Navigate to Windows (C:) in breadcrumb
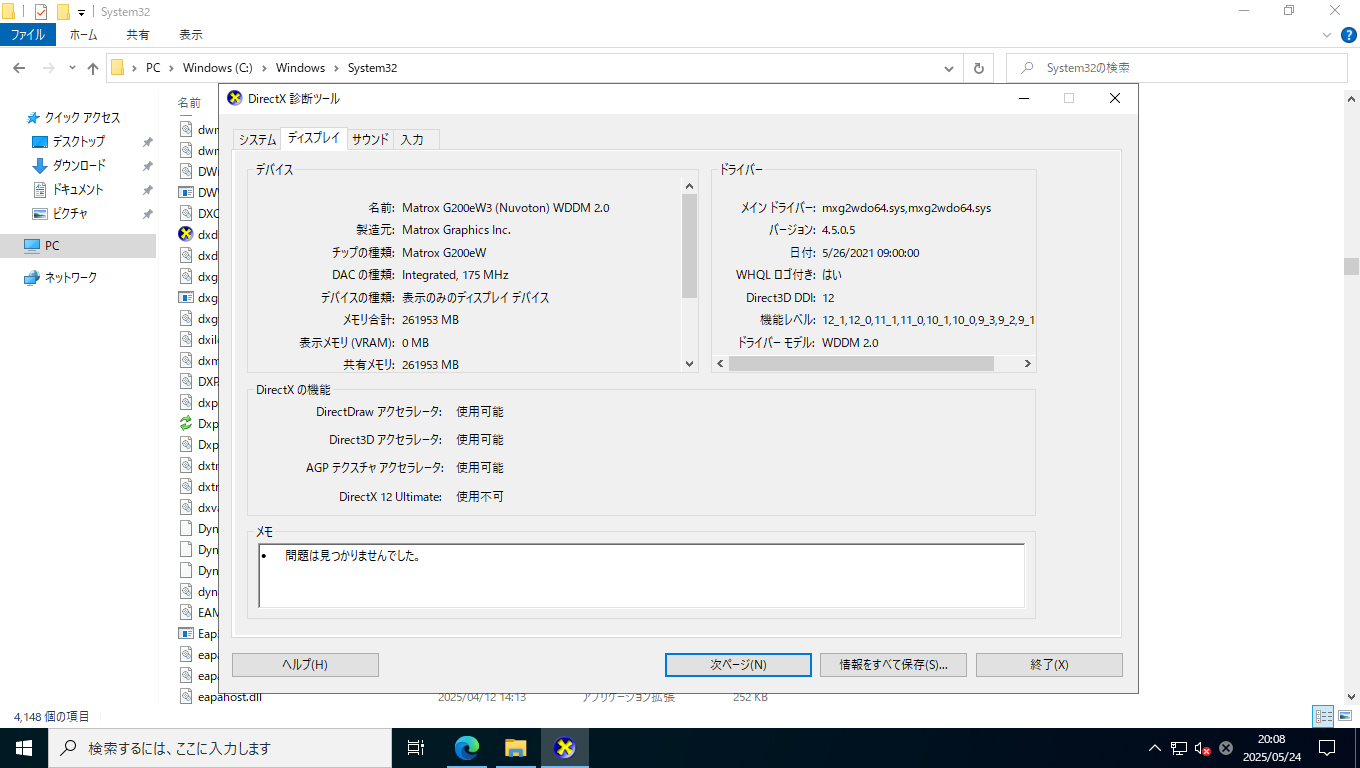Screen dimensions: 1360x768 (217, 68)
